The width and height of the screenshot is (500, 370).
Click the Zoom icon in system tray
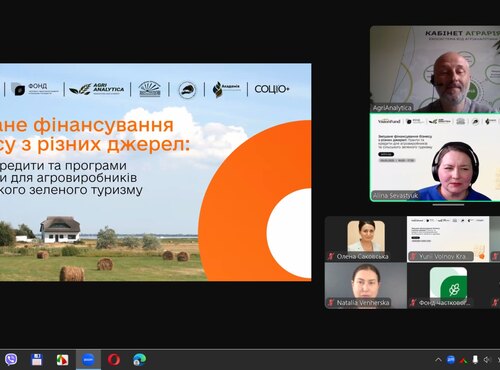[451, 360]
